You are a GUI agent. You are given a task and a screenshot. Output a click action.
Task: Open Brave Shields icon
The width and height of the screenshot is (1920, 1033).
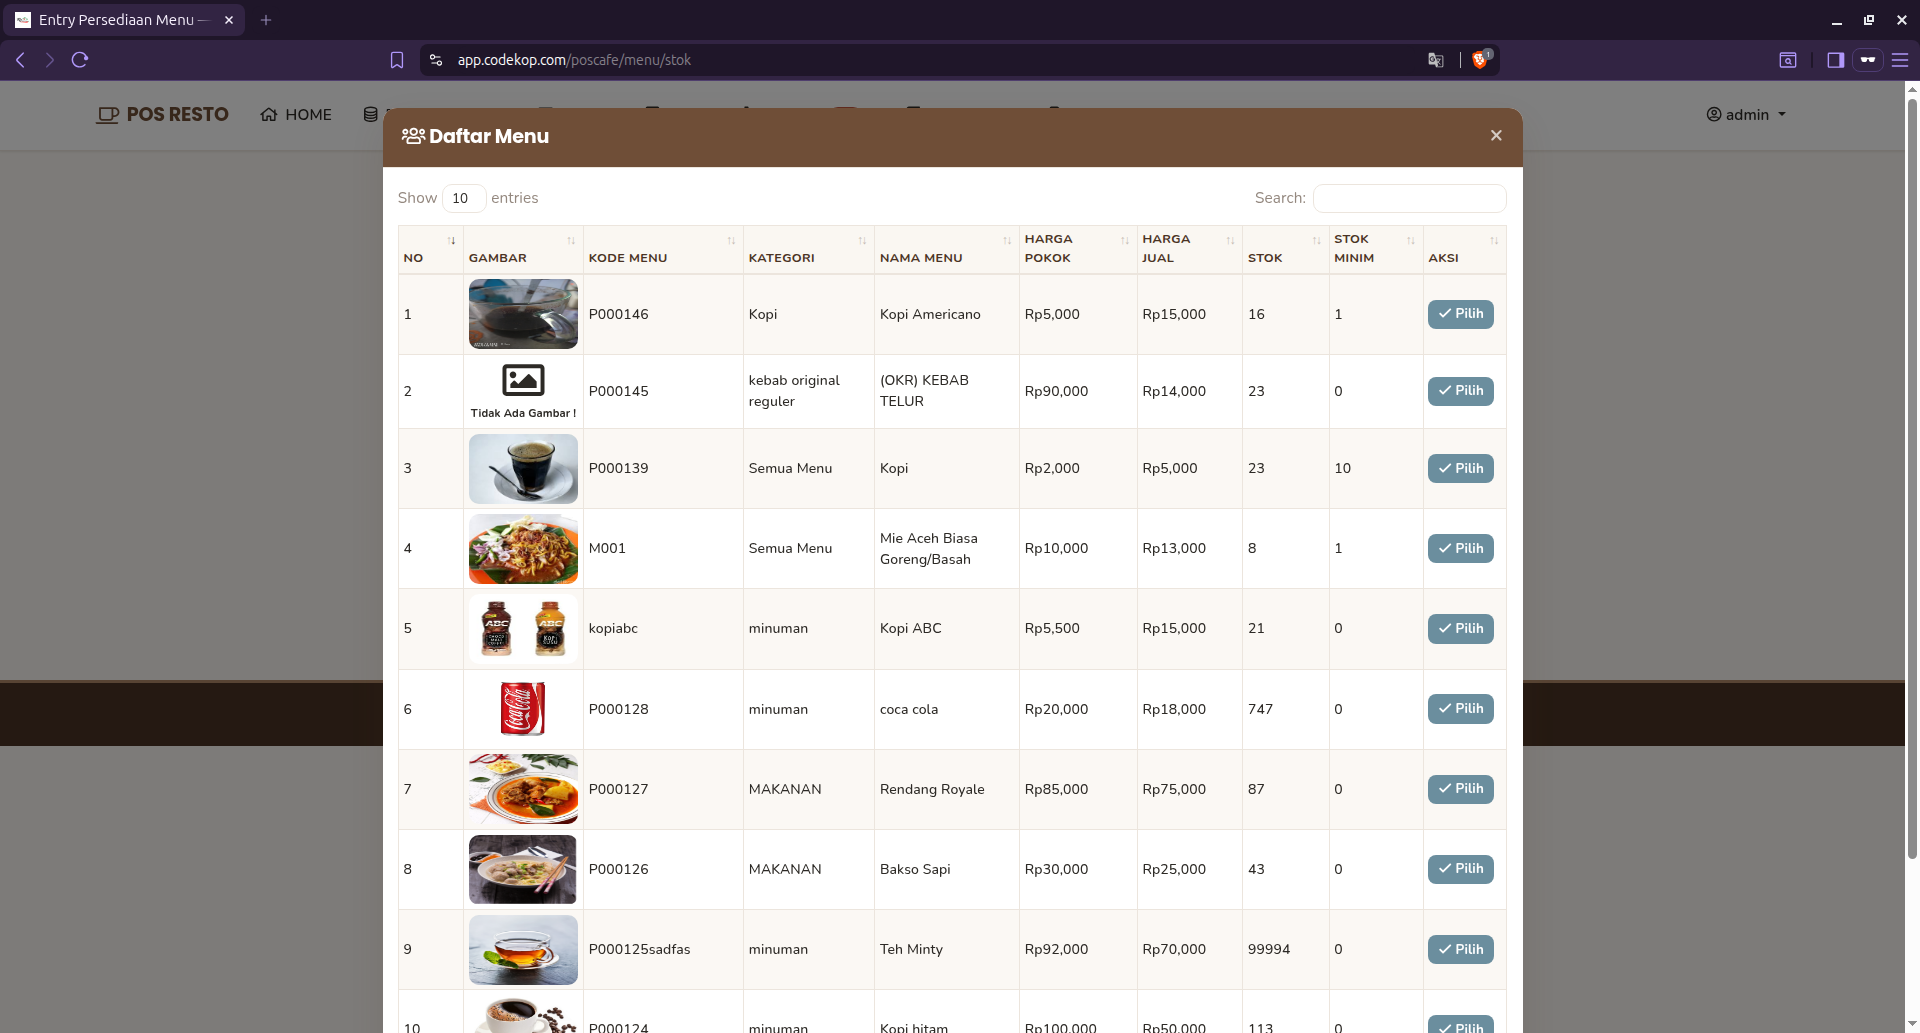click(x=1481, y=59)
